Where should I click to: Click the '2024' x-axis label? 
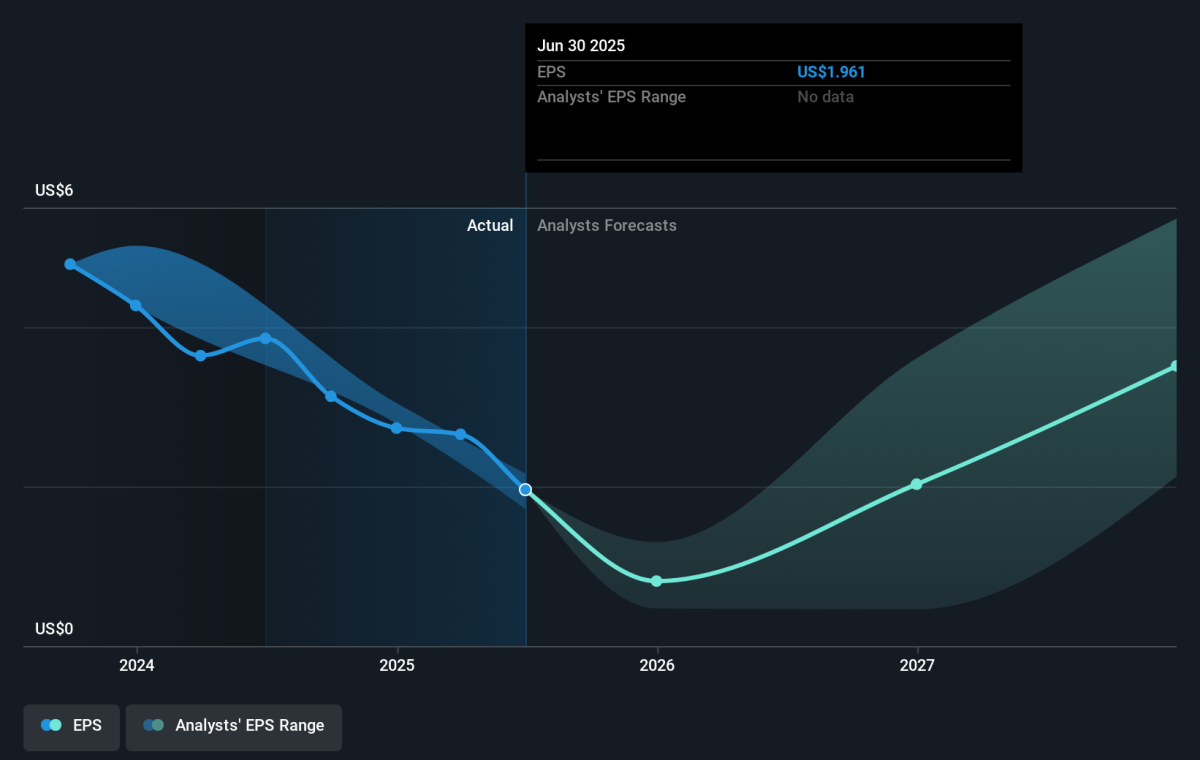click(136, 665)
